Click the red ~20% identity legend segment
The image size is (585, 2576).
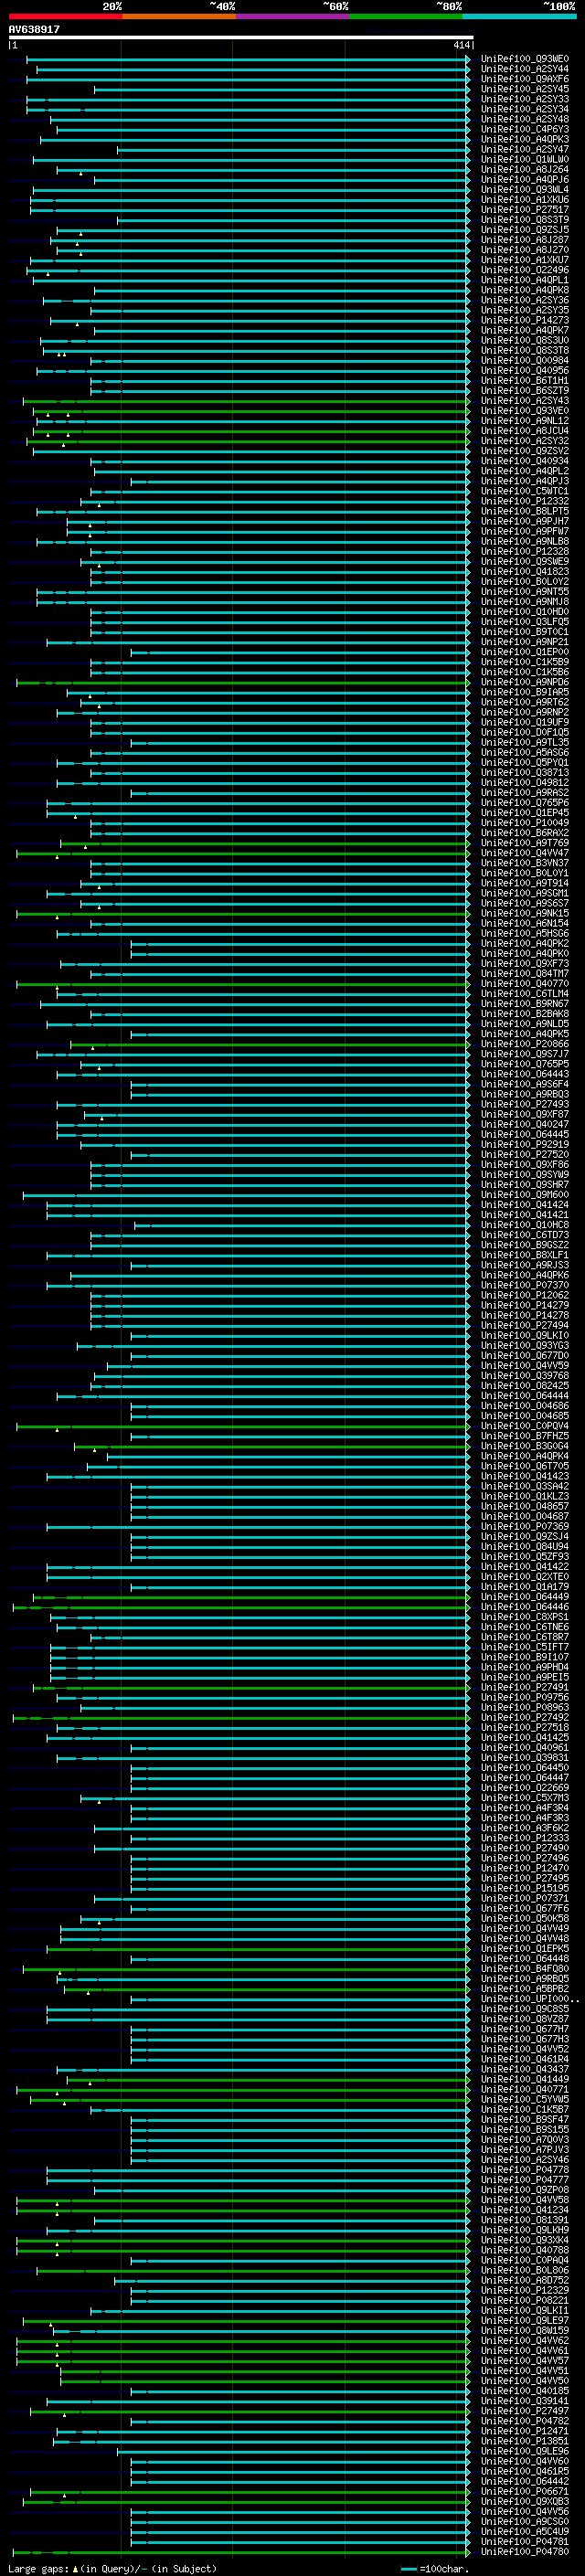(65, 16)
